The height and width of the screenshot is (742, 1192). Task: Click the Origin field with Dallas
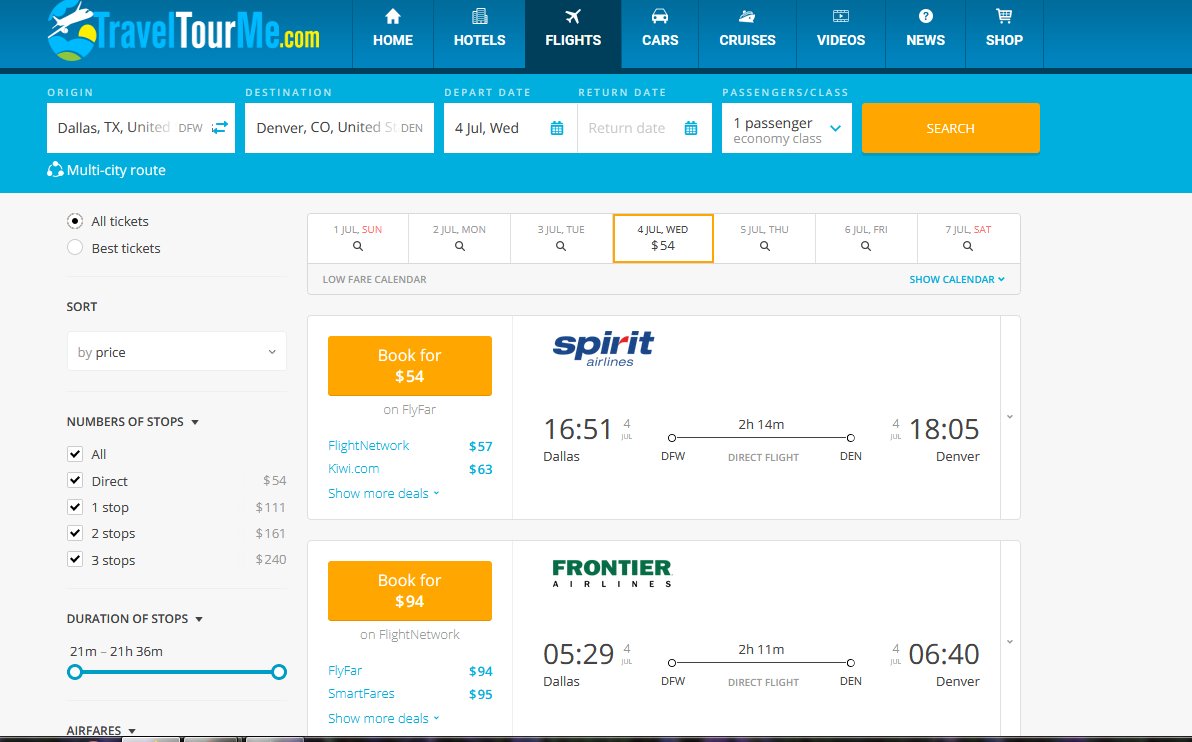pyautogui.click(x=141, y=128)
